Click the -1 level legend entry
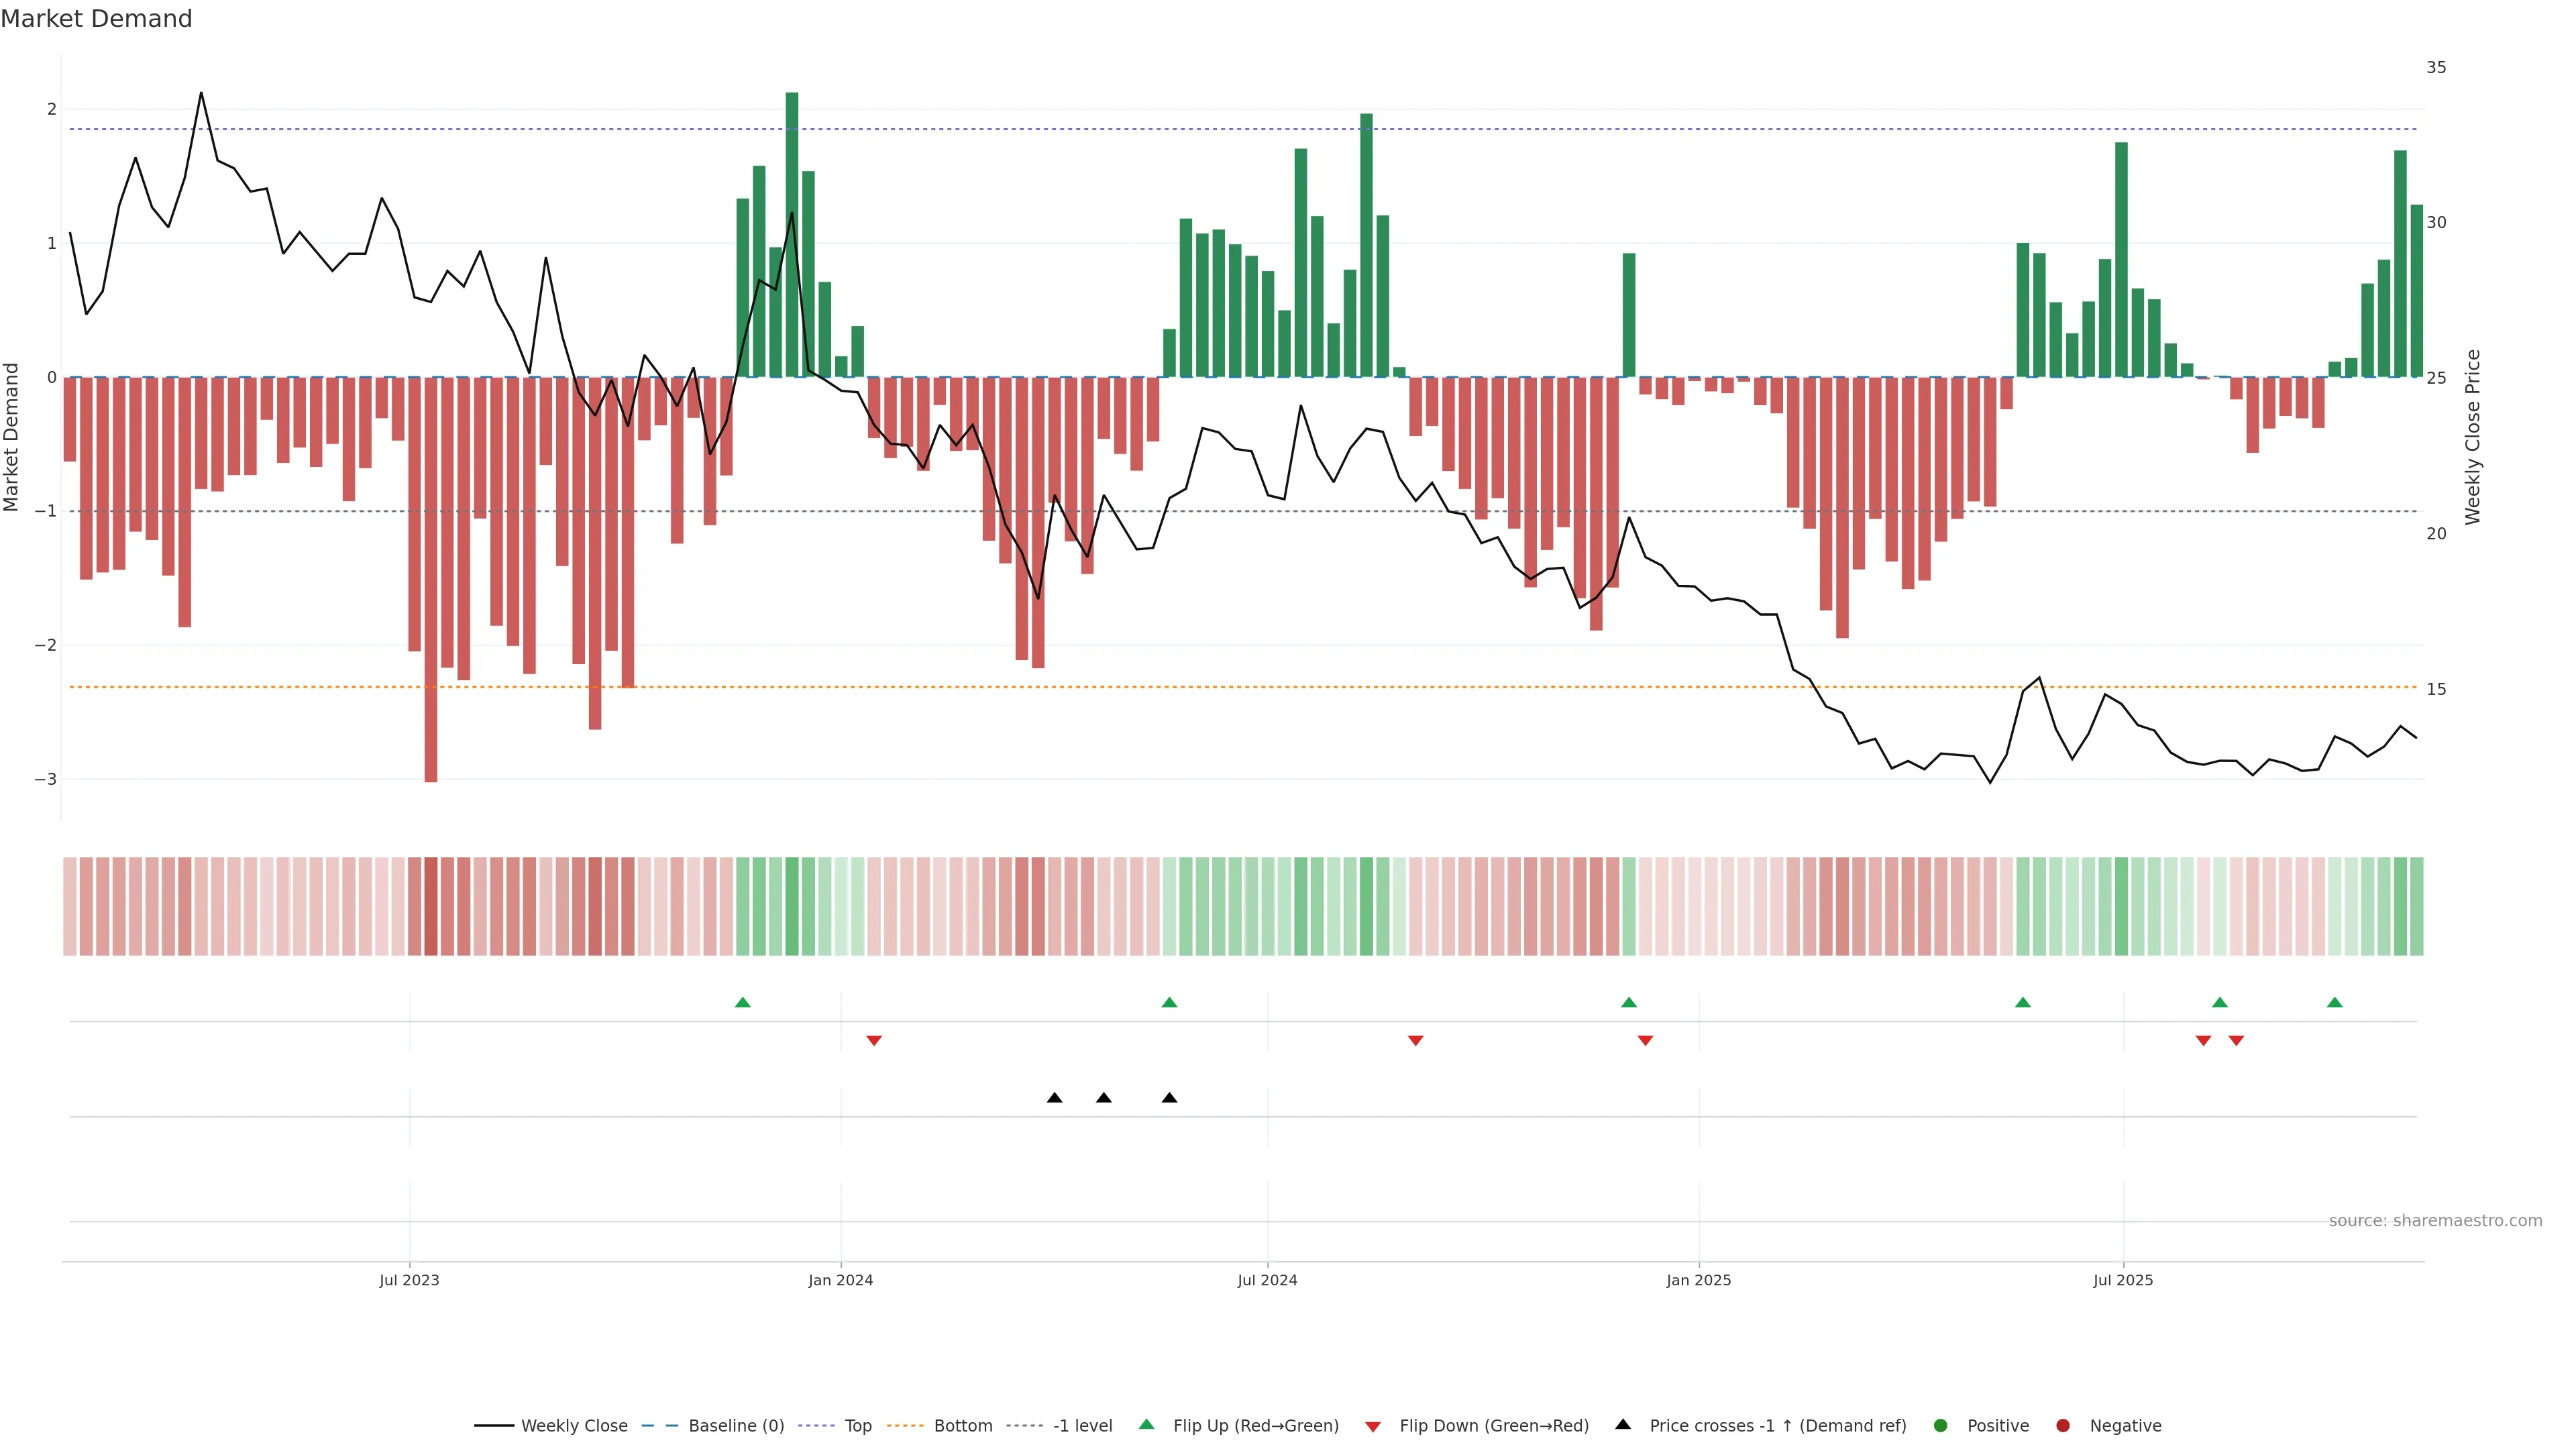 1082,1426
